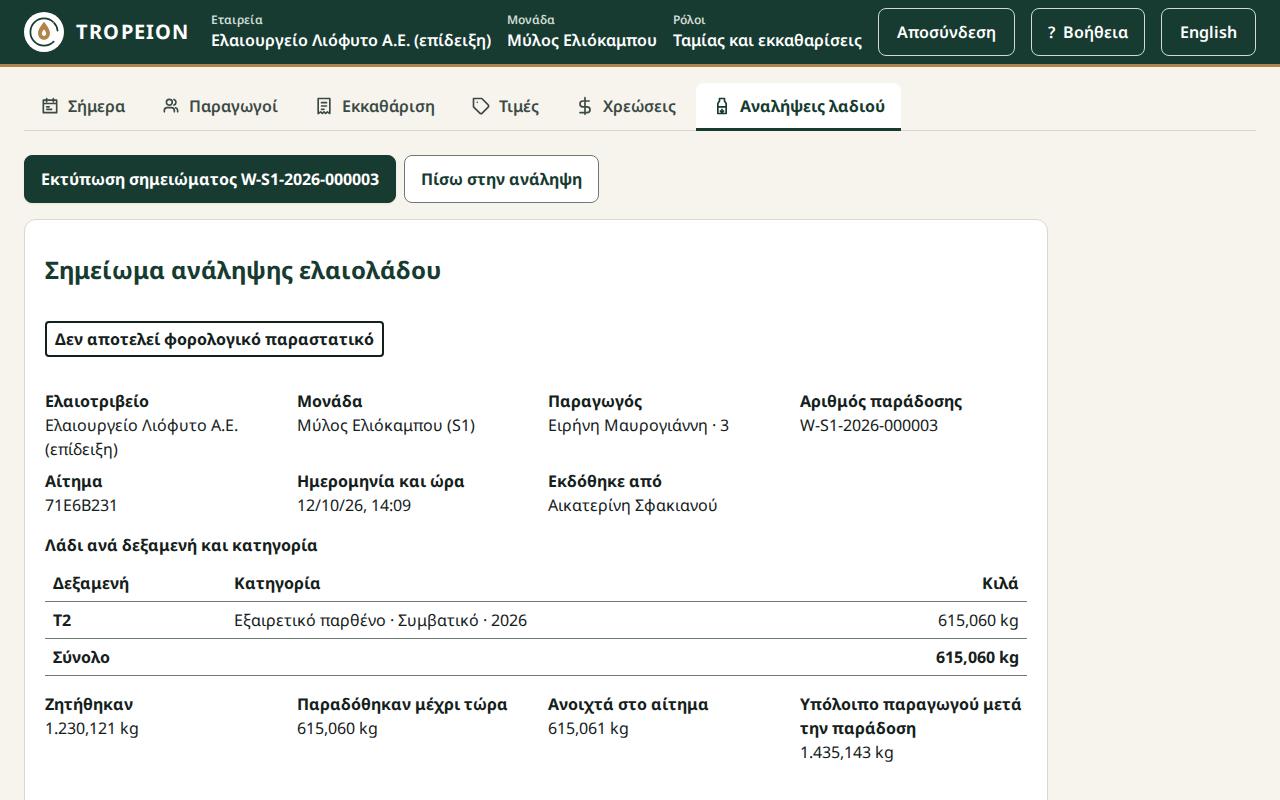Click producer name Ειρήνη Μαυρογιάννη · 3
The height and width of the screenshot is (800, 1280).
pyautogui.click(x=638, y=425)
